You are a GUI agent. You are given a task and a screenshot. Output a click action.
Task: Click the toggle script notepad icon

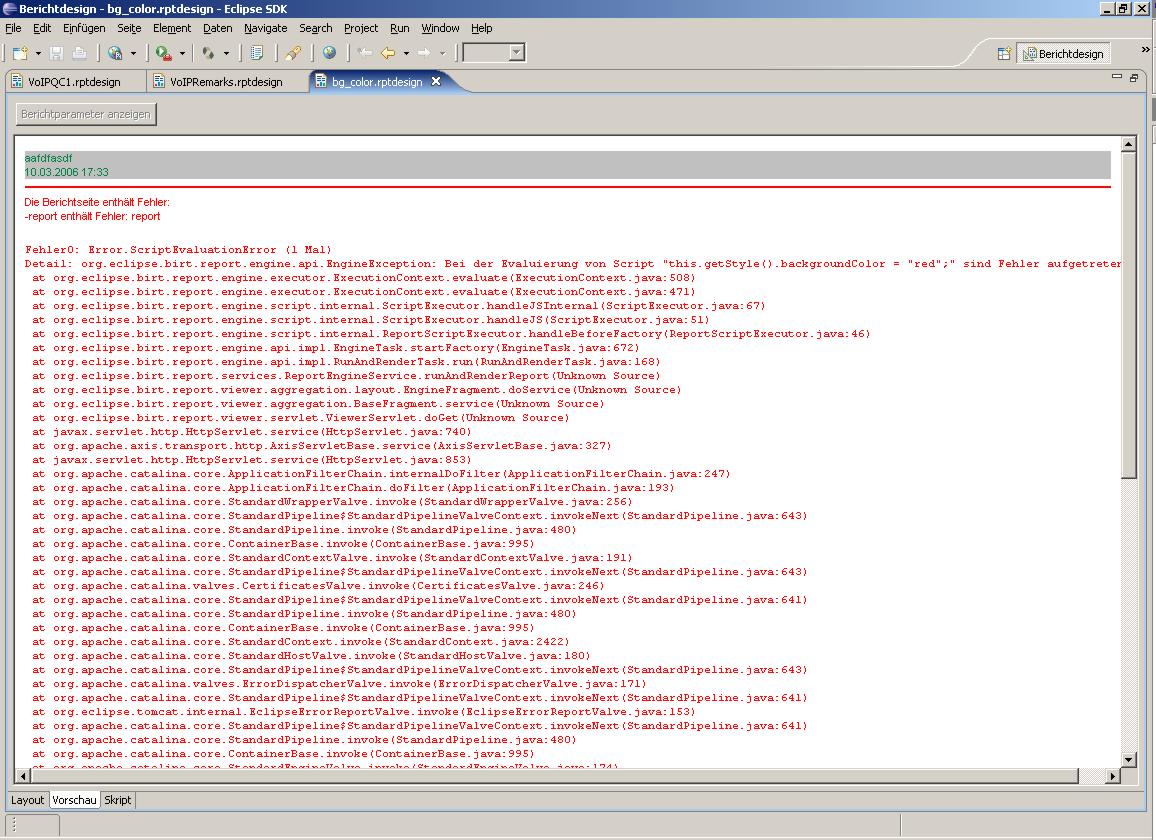pos(257,53)
